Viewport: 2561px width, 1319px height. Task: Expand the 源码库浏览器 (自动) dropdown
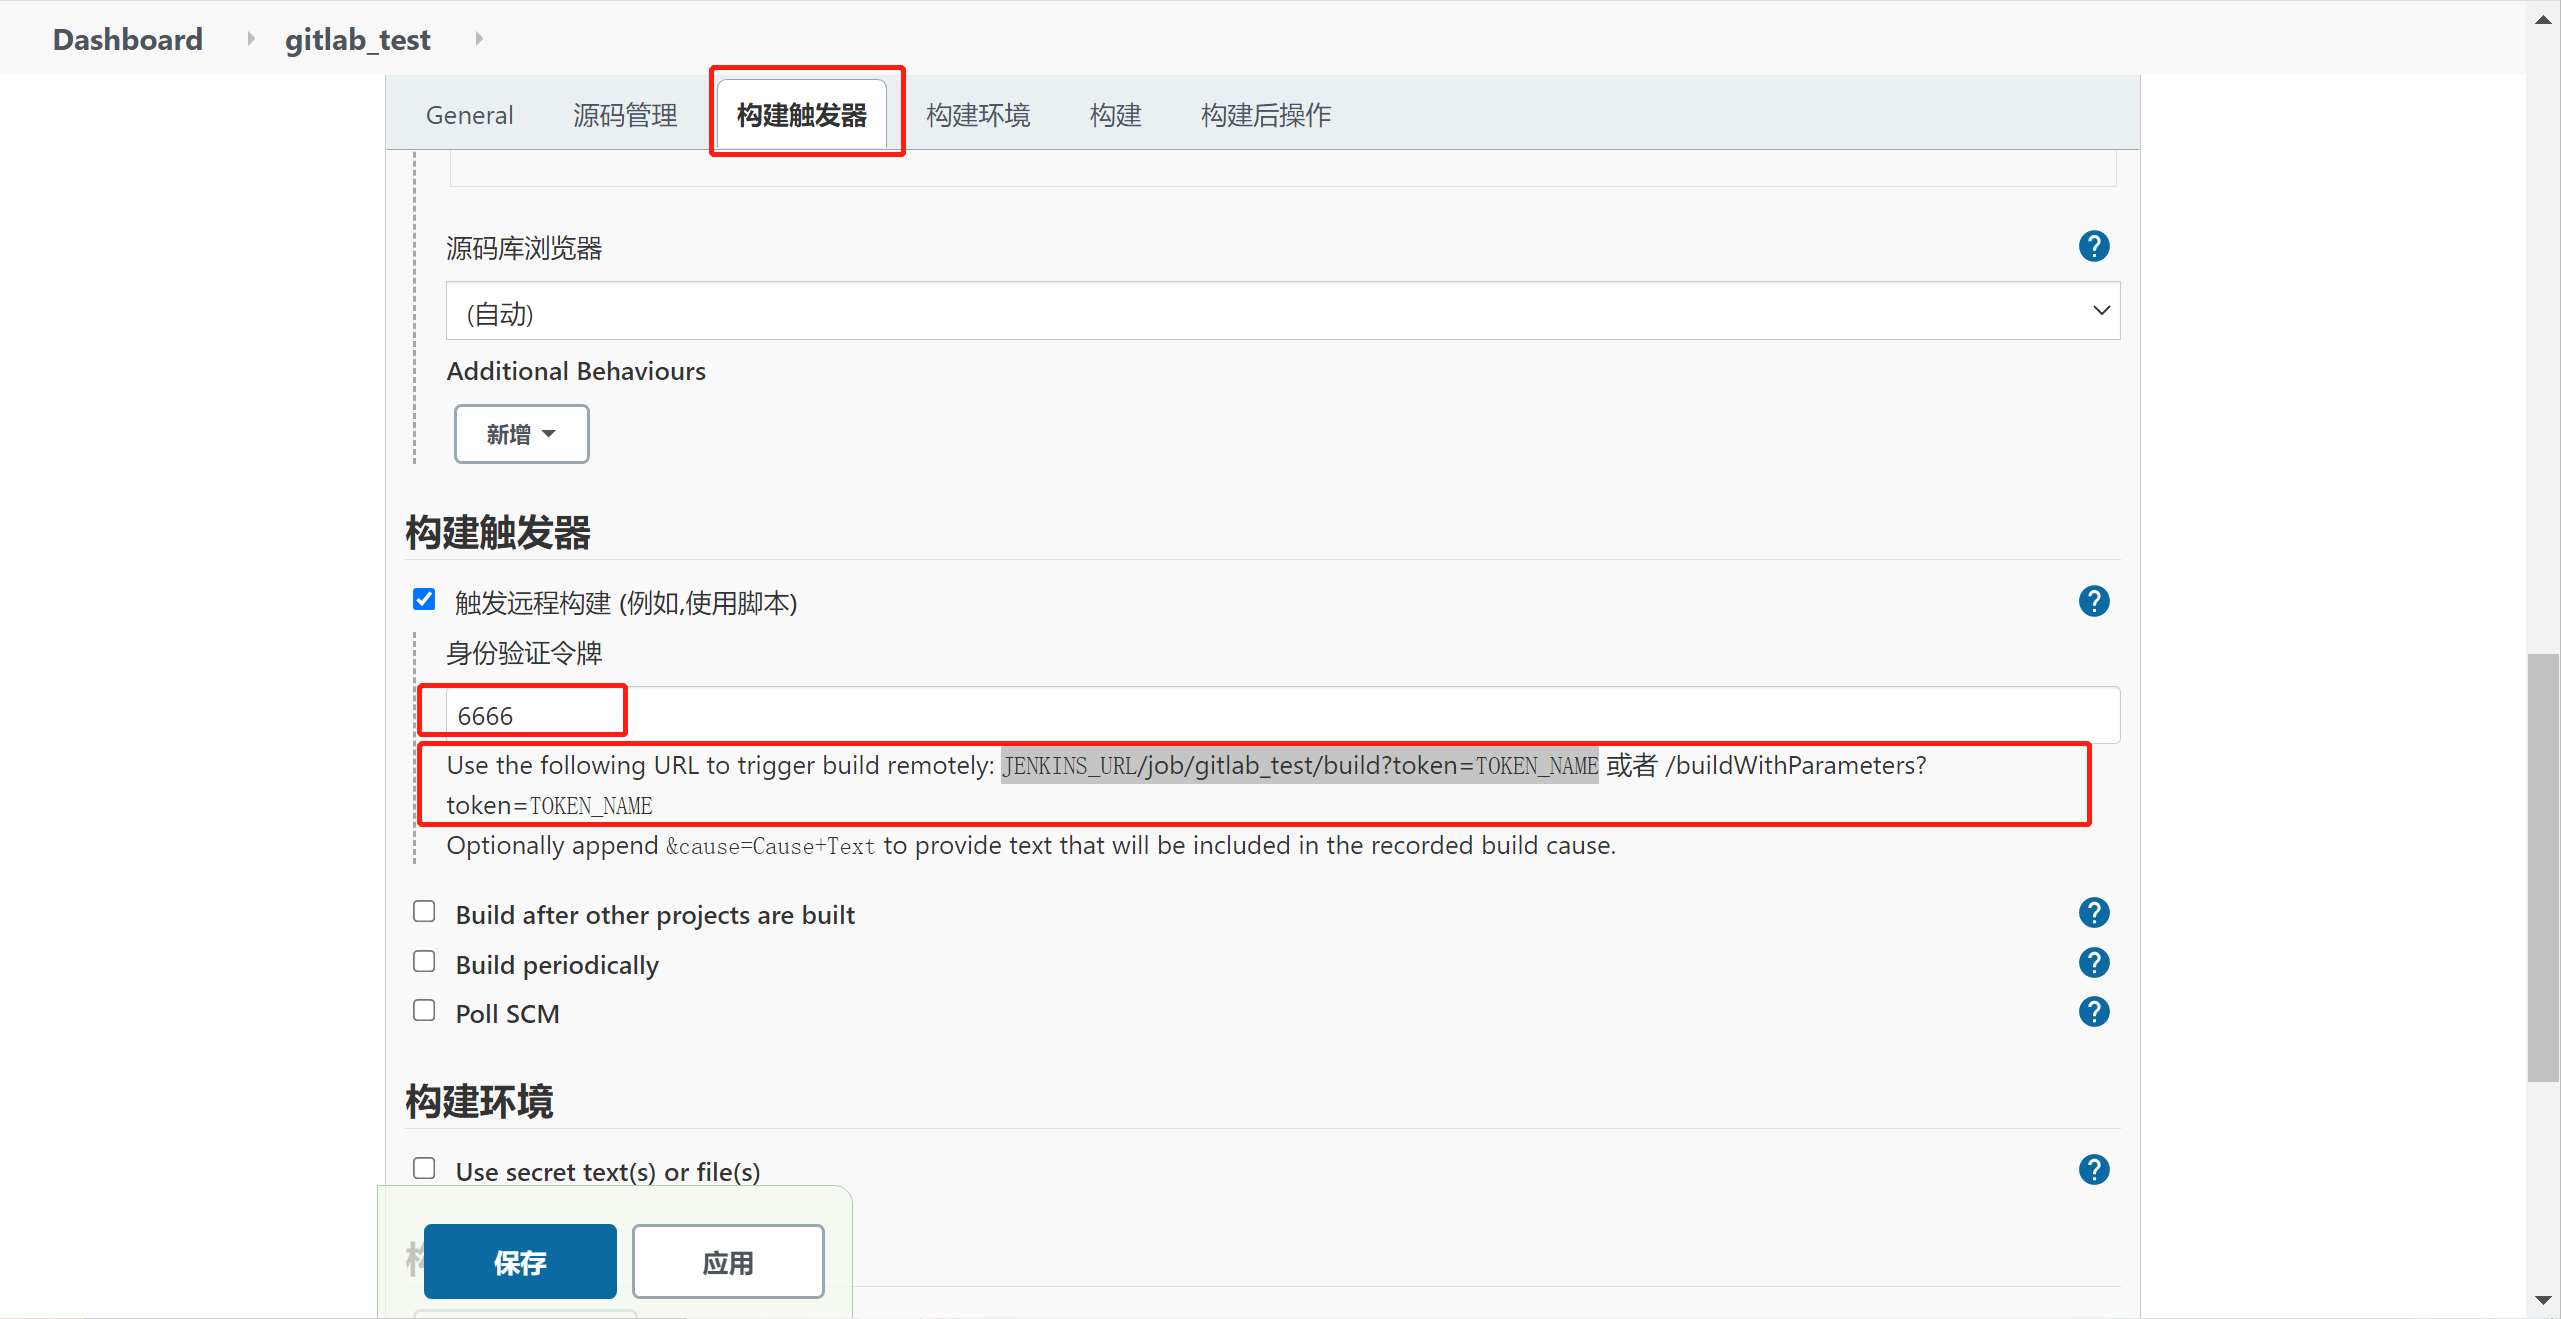tap(1282, 311)
